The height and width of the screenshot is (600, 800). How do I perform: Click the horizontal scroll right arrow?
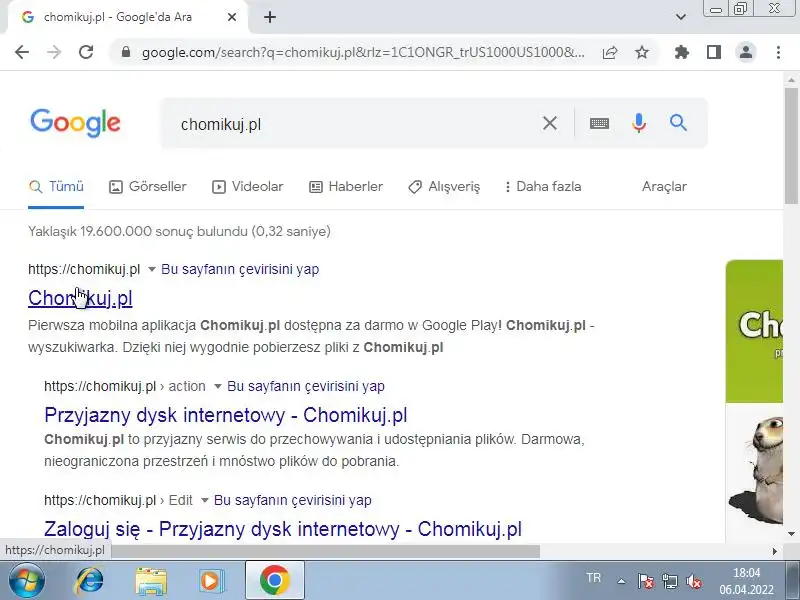[774, 552]
